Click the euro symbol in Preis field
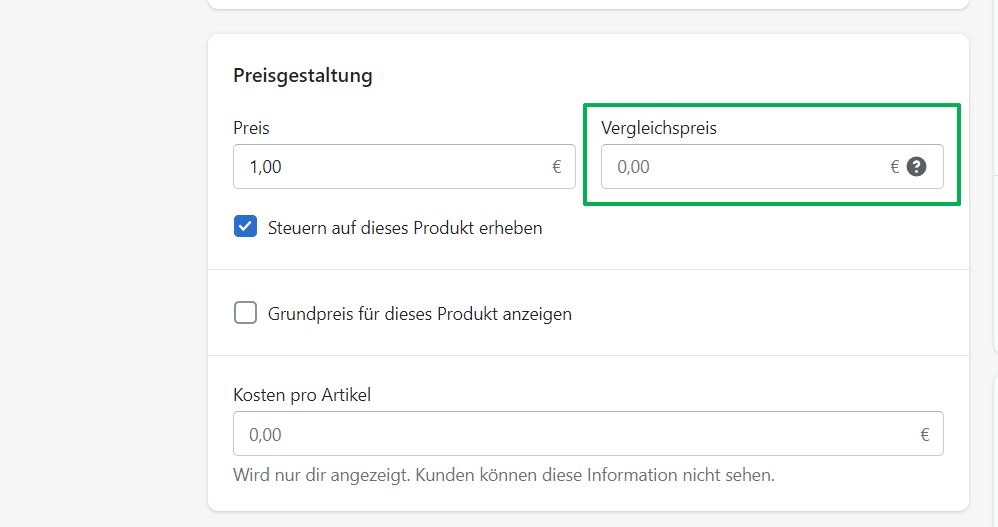 pos(556,167)
